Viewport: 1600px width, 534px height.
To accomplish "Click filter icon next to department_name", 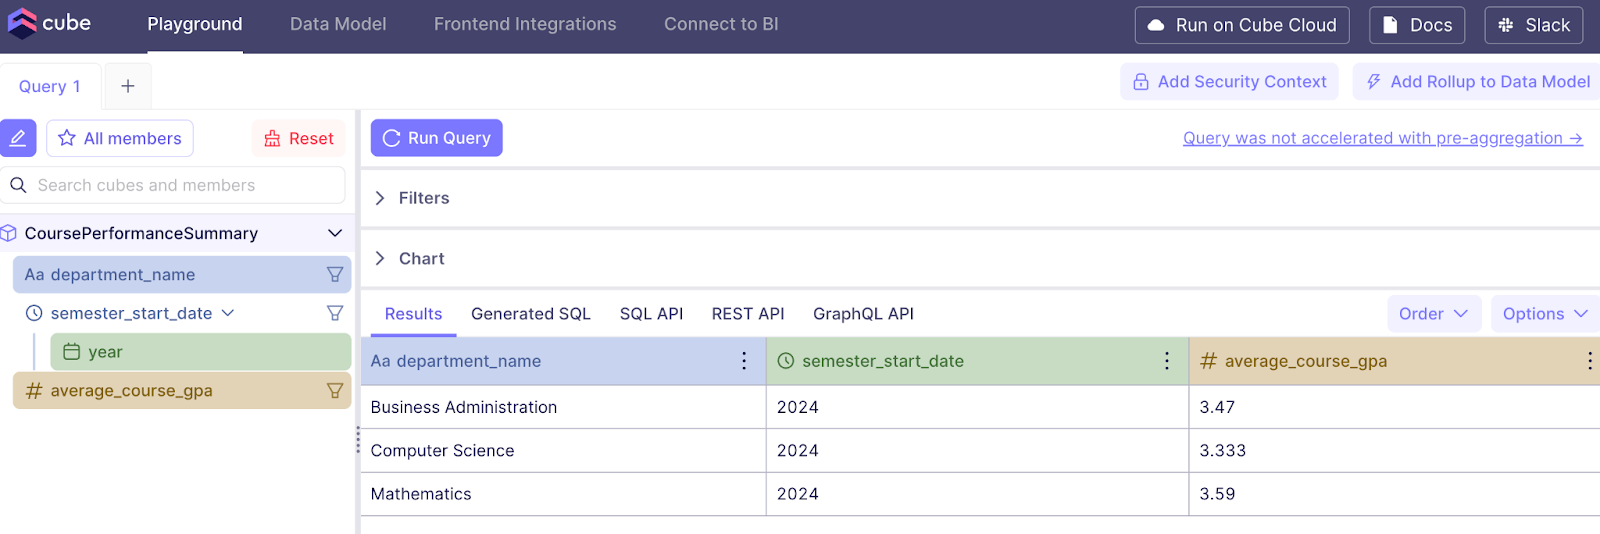I will click(x=335, y=274).
